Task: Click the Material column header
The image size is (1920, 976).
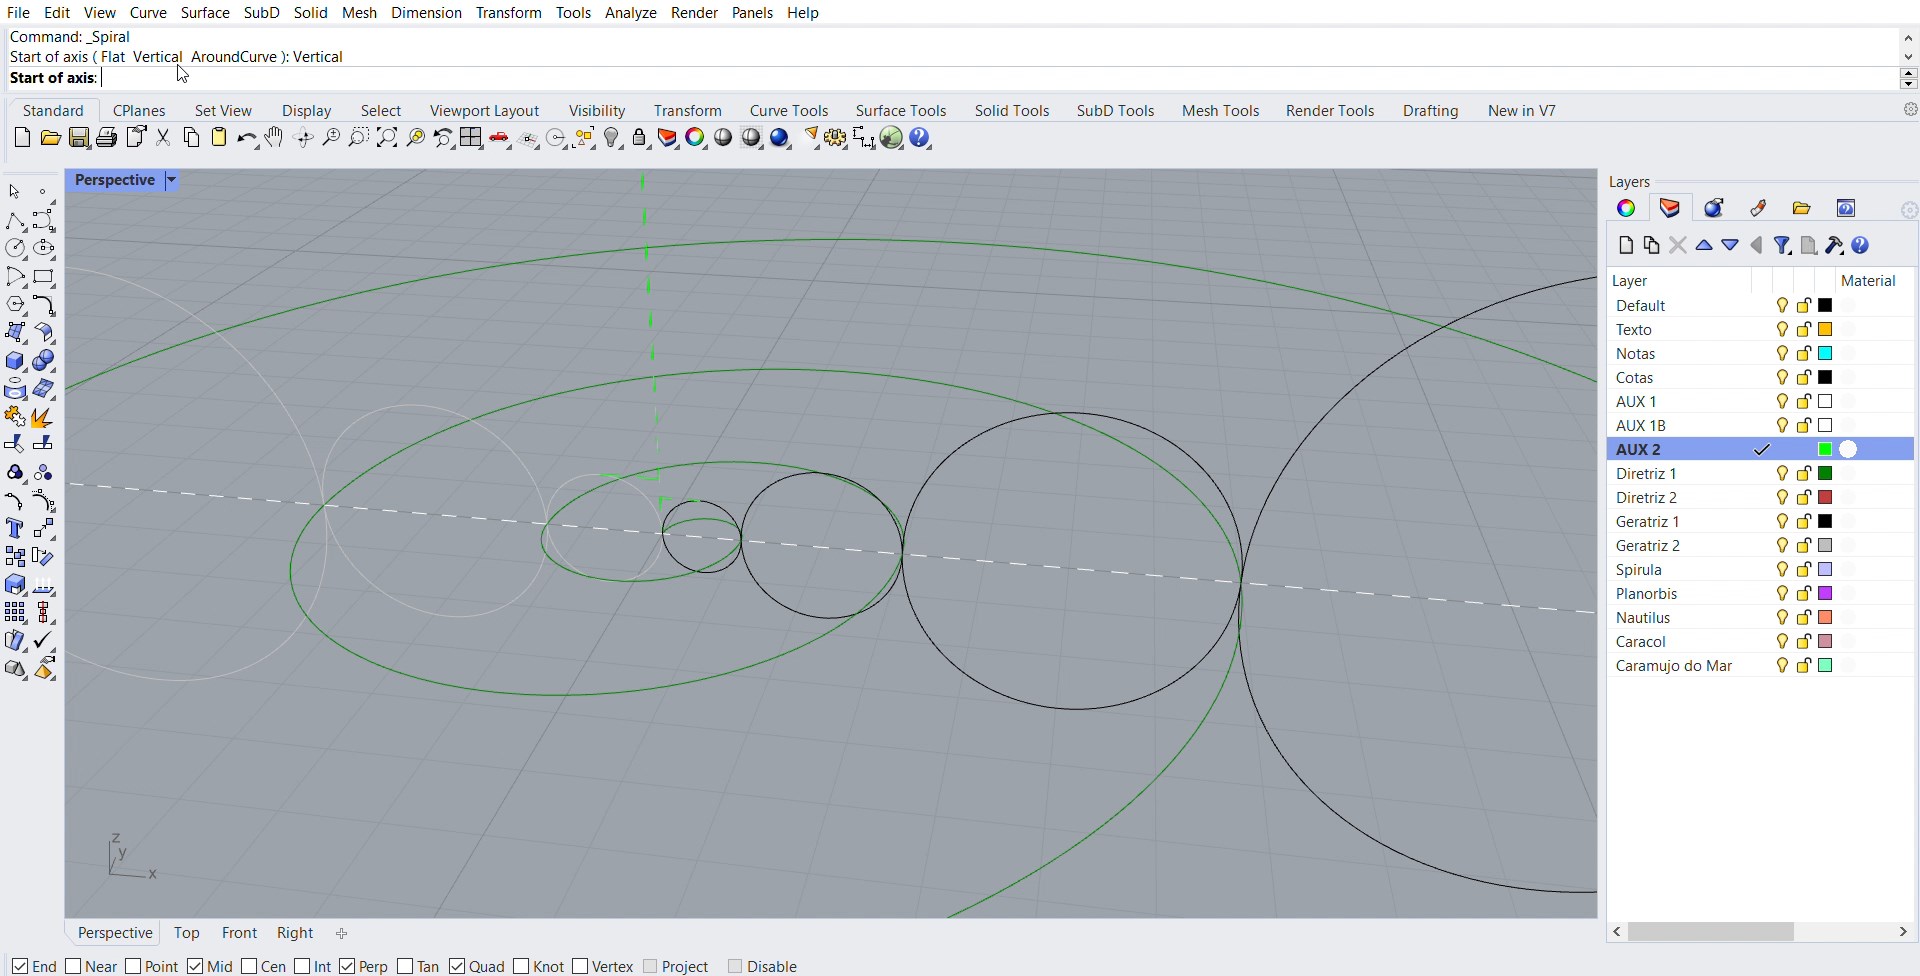Action: [x=1868, y=281]
